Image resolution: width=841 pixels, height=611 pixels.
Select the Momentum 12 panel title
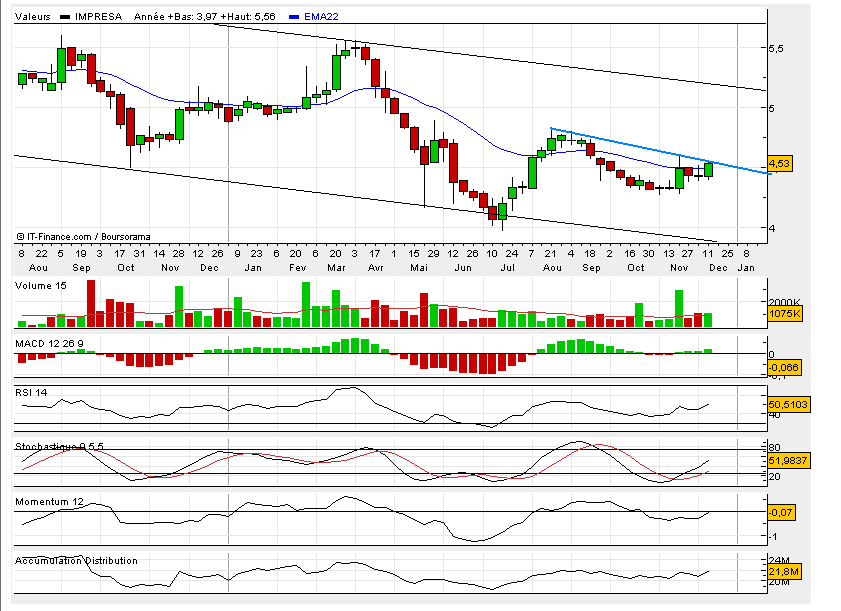pos(49,502)
